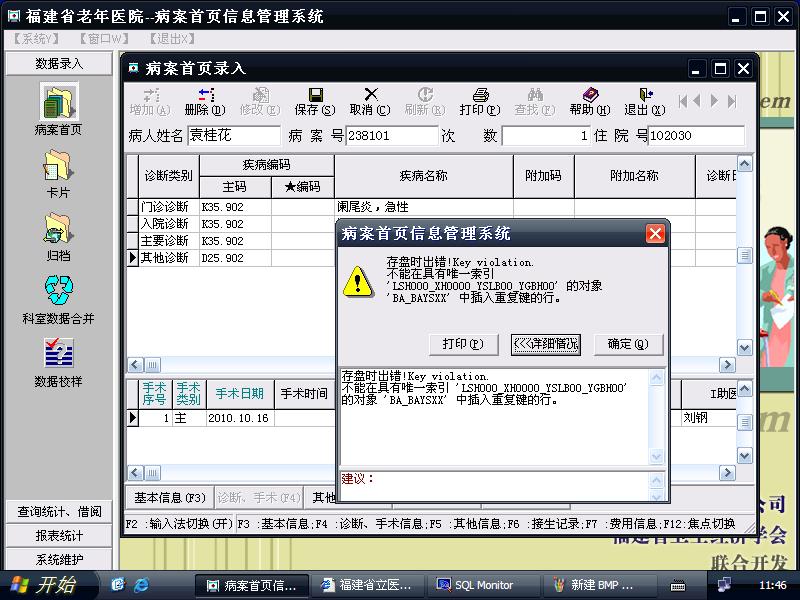The width and height of the screenshot is (800, 600).
Task: Click diagnosis grid vertical scrollbar thumb
Action: pos(745,255)
